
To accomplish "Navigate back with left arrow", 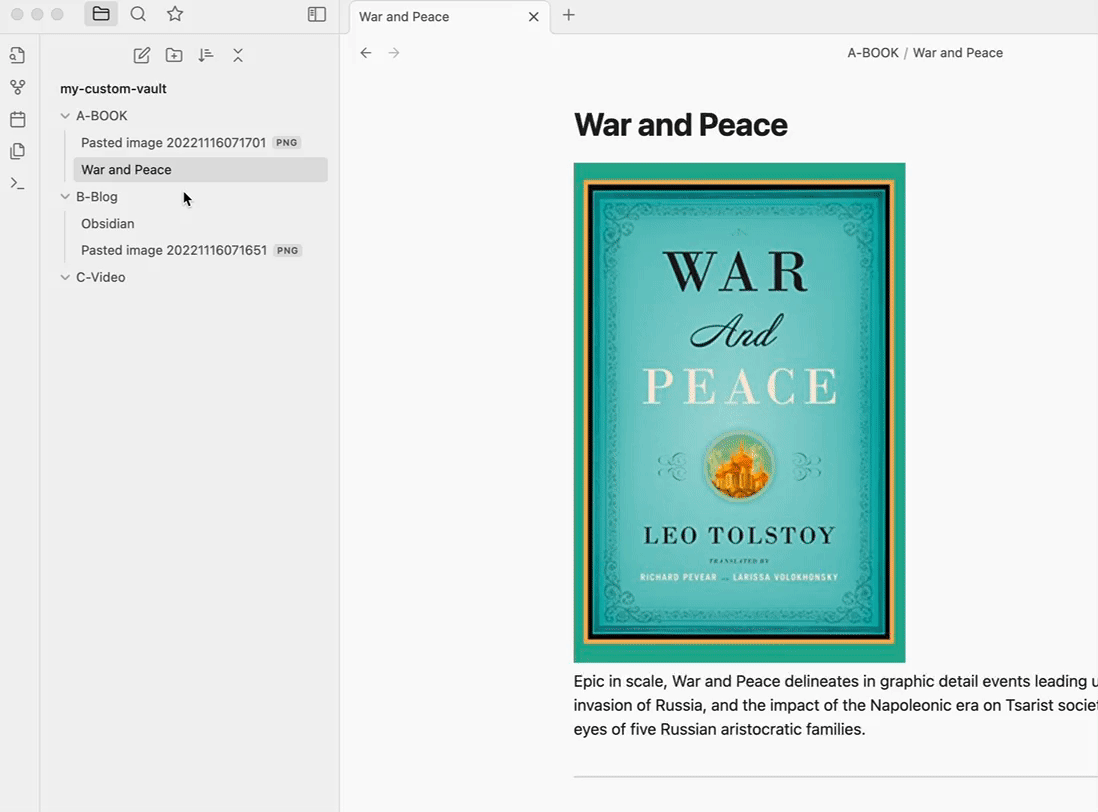I will coord(366,53).
